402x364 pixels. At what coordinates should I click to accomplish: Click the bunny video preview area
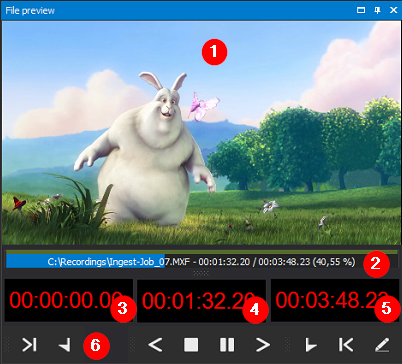pos(201,133)
